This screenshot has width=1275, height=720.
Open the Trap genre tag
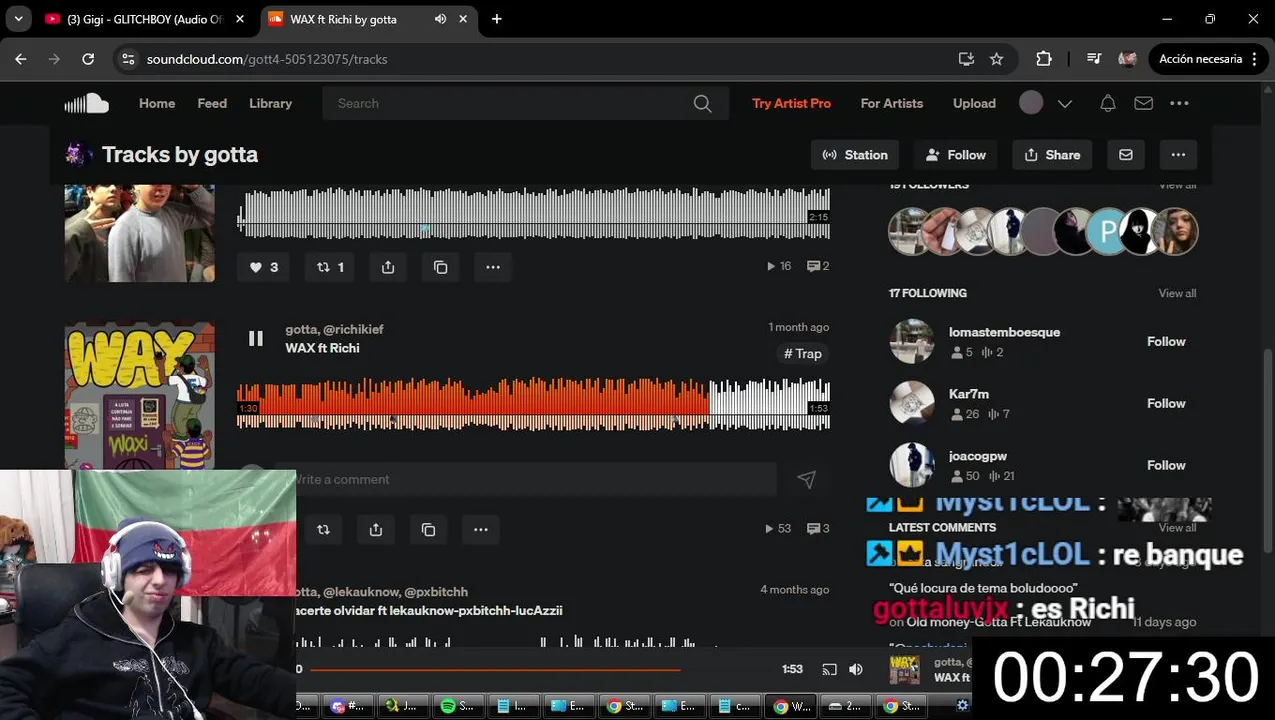point(803,354)
